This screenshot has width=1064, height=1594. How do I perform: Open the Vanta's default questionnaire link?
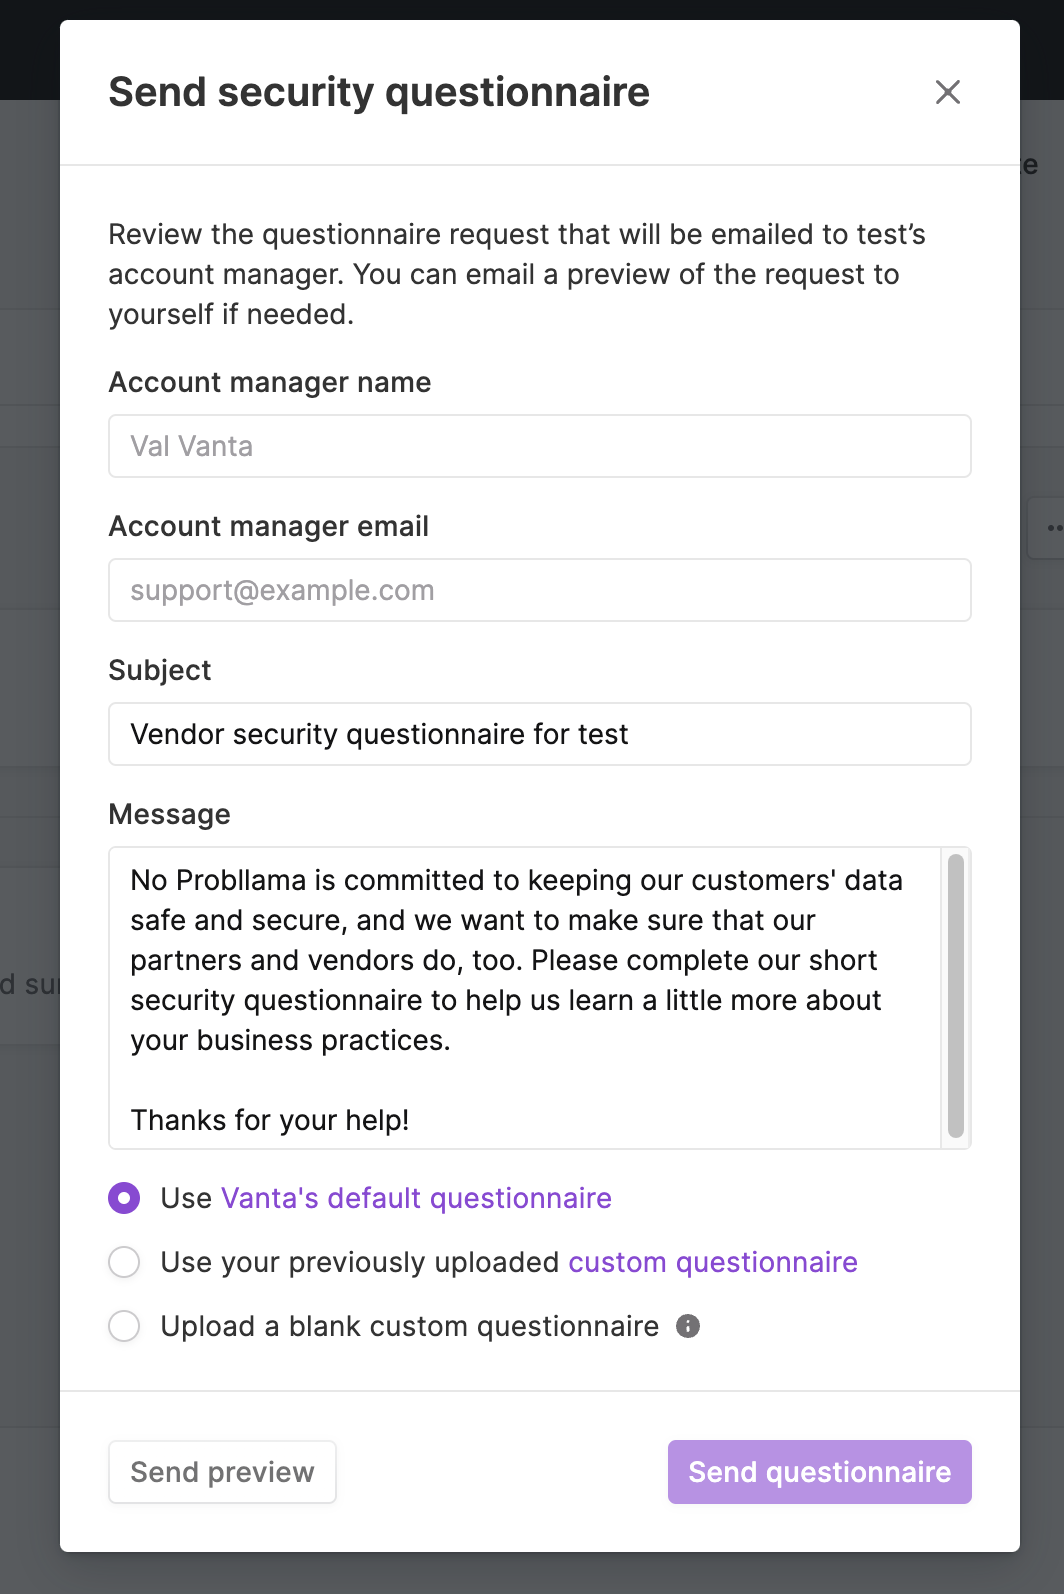point(416,1198)
